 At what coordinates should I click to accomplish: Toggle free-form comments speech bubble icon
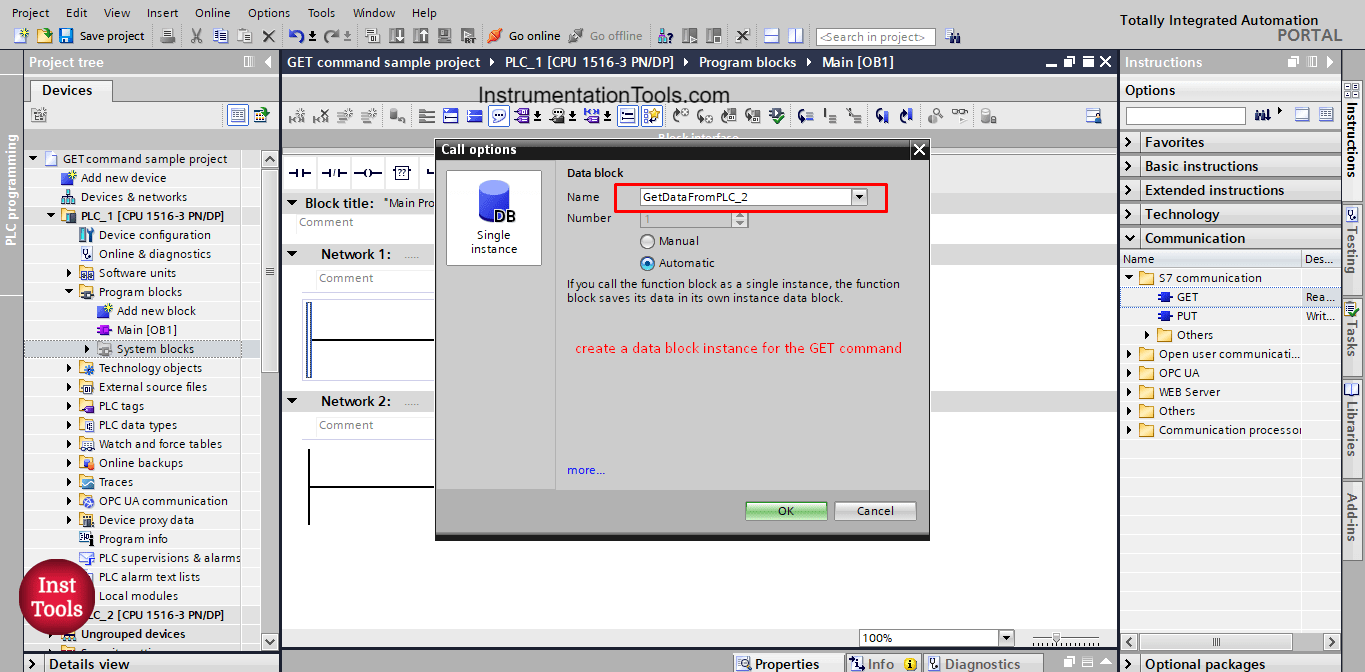pyautogui.click(x=498, y=116)
